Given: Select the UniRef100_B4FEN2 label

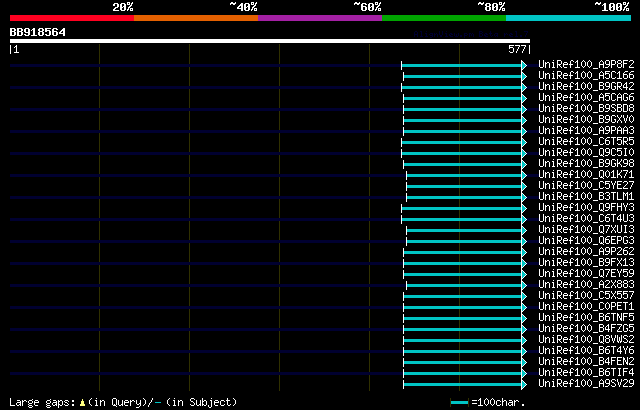Looking at the screenshot, I should pos(586,362).
